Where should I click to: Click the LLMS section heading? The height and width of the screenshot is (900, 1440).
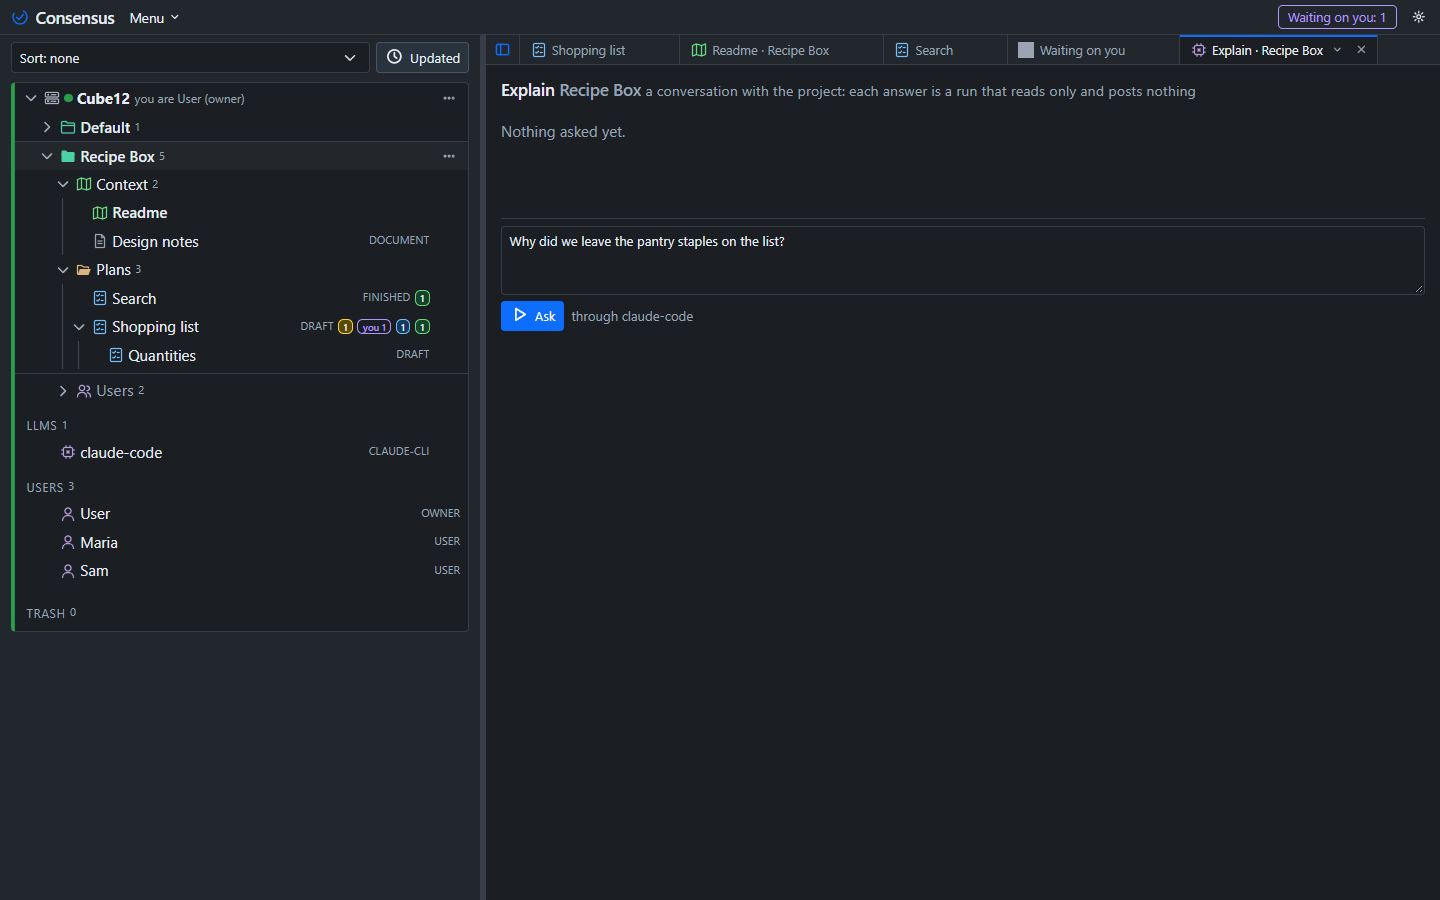pyautogui.click(x=41, y=425)
